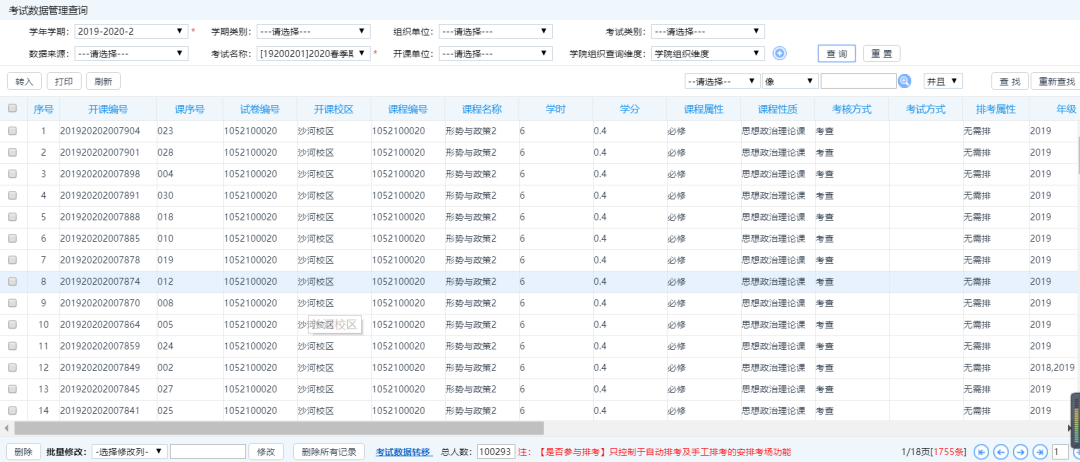Open the 组织单位 dropdown

pos(495,31)
